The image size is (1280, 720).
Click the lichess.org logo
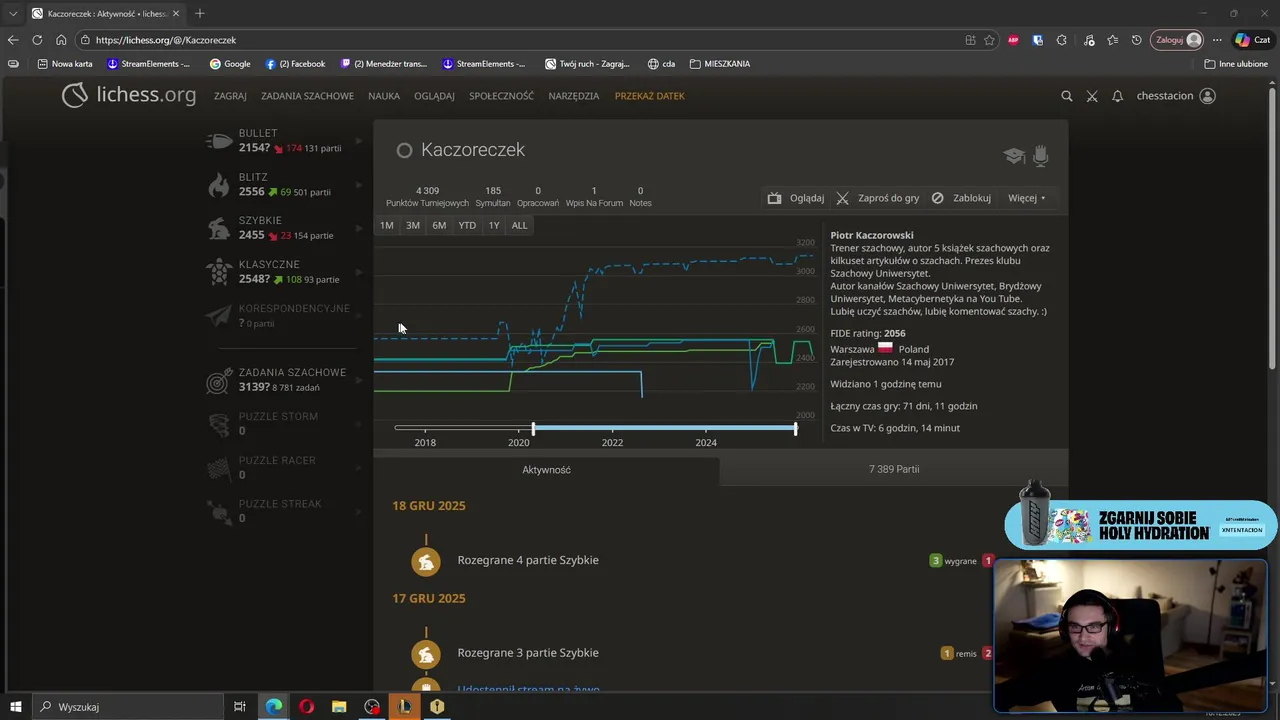(129, 95)
